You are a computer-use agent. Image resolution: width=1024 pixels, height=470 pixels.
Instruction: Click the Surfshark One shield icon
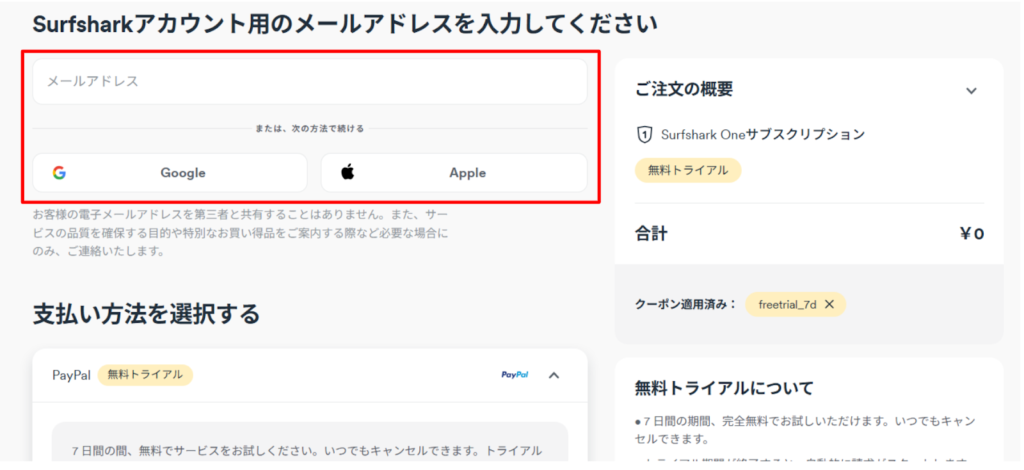point(644,134)
